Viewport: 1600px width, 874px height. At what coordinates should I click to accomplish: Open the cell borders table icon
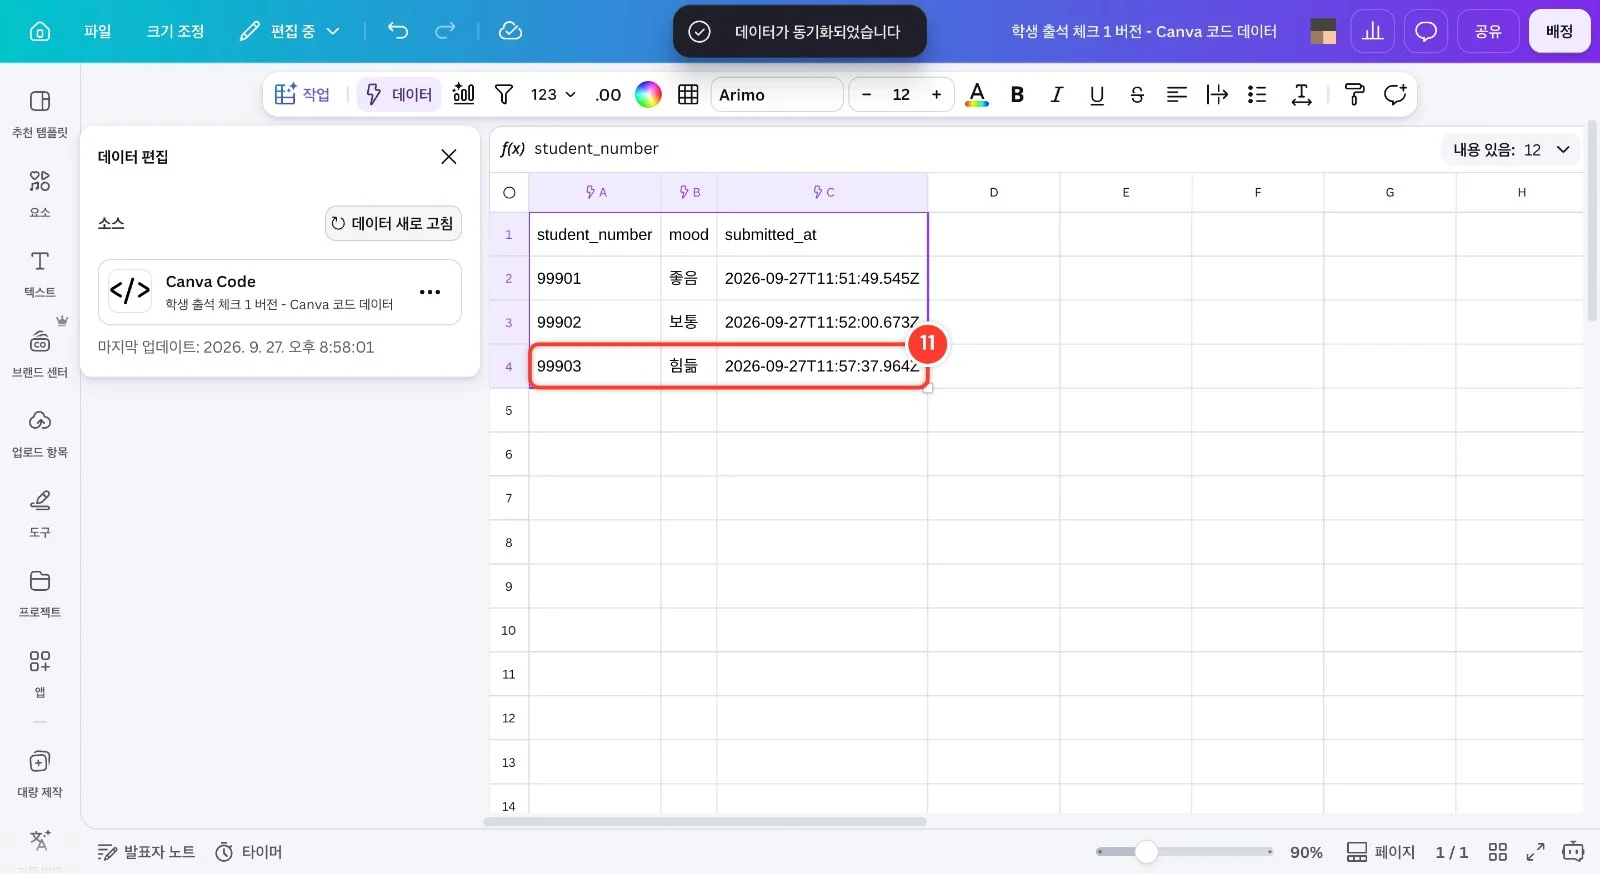688,94
